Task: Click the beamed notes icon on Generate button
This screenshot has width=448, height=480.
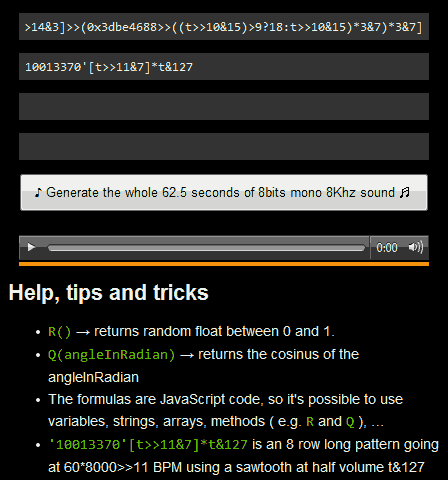Action: pos(405,192)
